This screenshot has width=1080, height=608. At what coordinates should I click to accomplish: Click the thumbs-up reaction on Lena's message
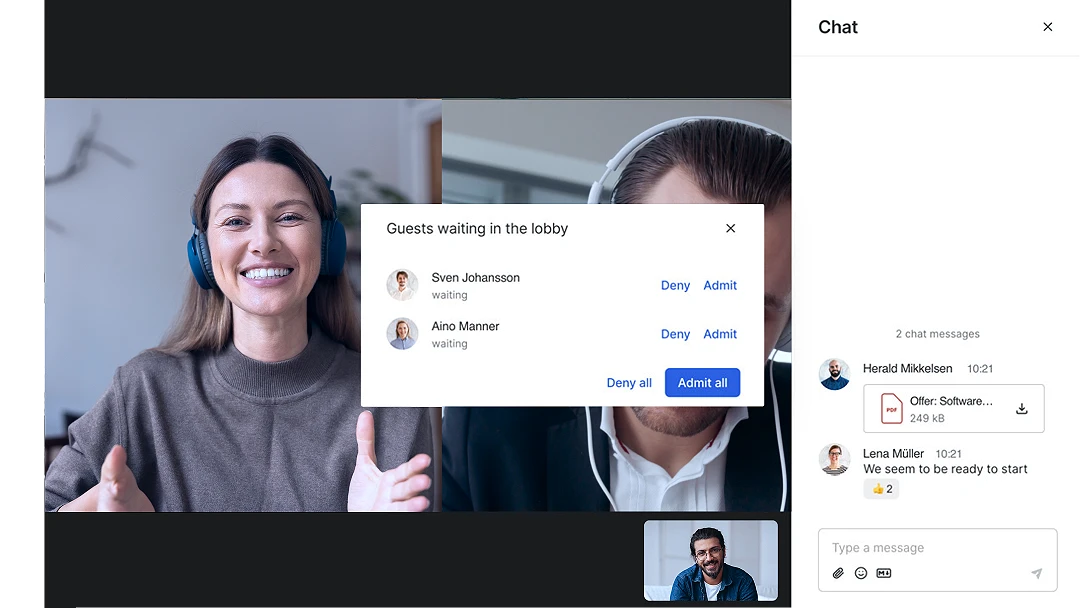click(880, 489)
